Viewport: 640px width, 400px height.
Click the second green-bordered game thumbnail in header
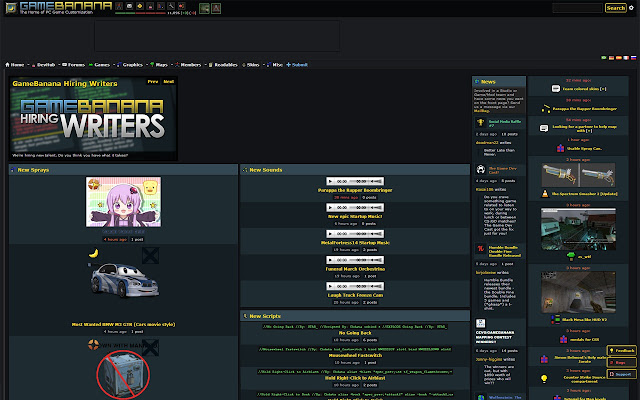pos(216,8)
